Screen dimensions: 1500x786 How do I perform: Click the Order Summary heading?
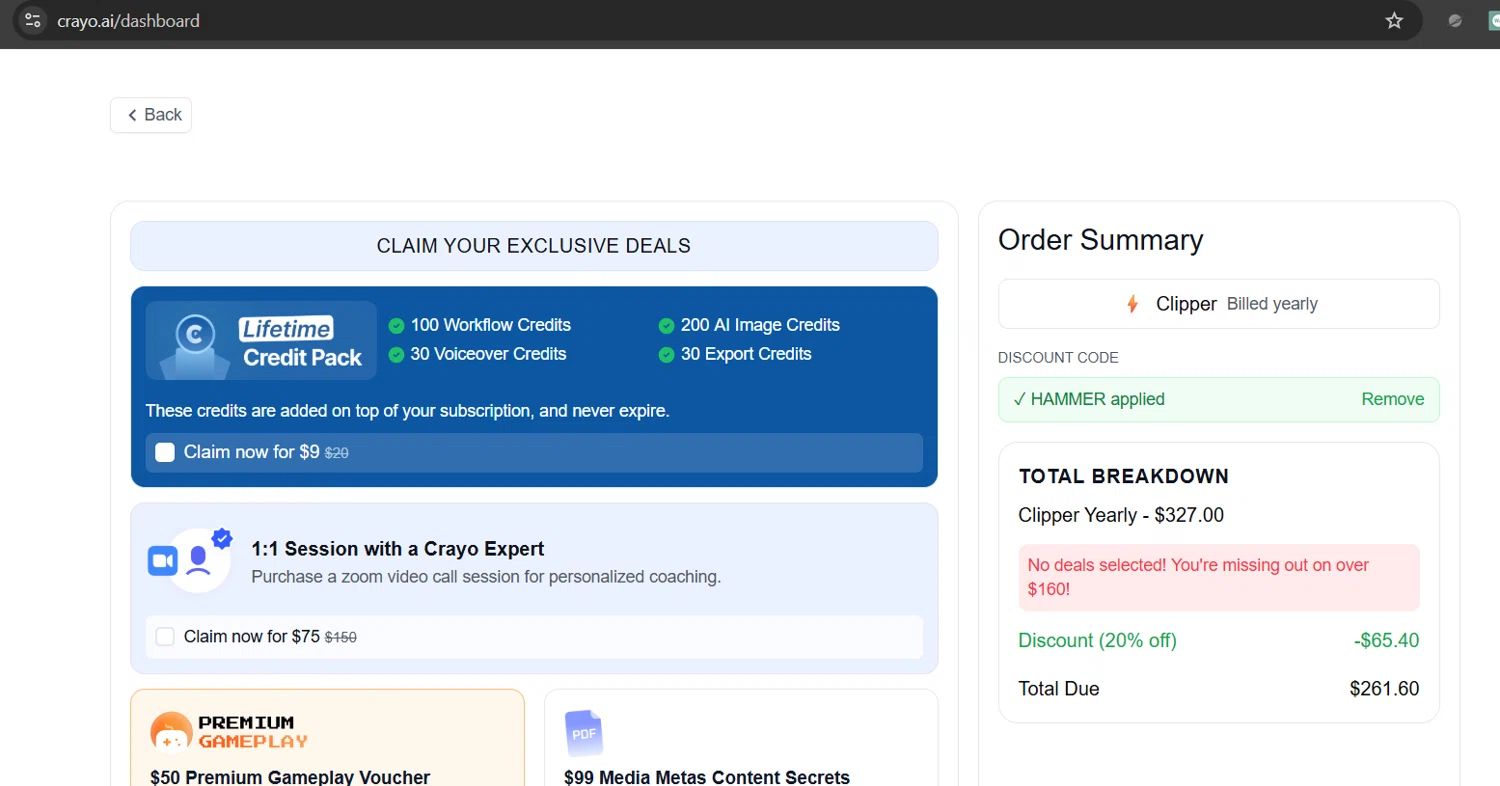pos(1100,240)
